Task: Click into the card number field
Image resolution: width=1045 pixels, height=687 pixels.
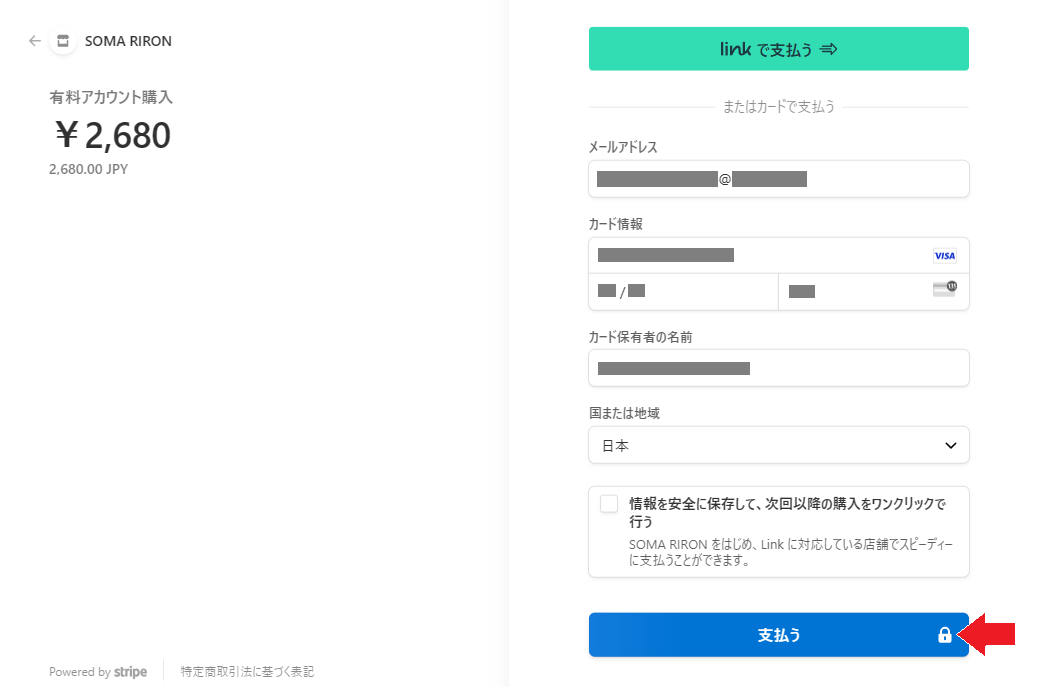Action: click(760, 256)
